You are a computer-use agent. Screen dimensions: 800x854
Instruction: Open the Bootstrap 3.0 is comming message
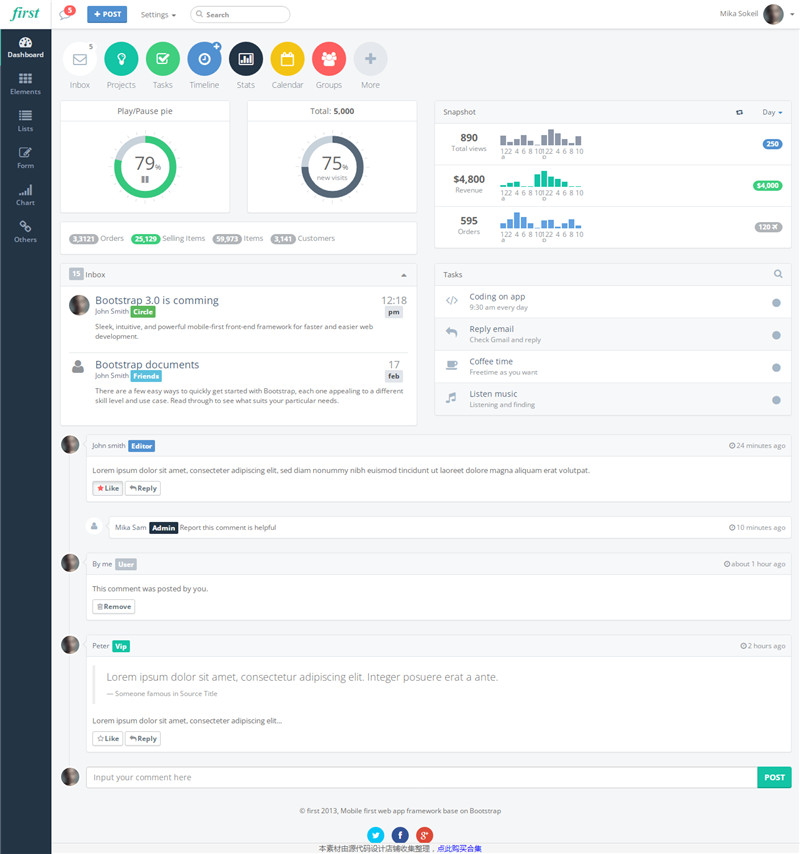[x=157, y=300]
